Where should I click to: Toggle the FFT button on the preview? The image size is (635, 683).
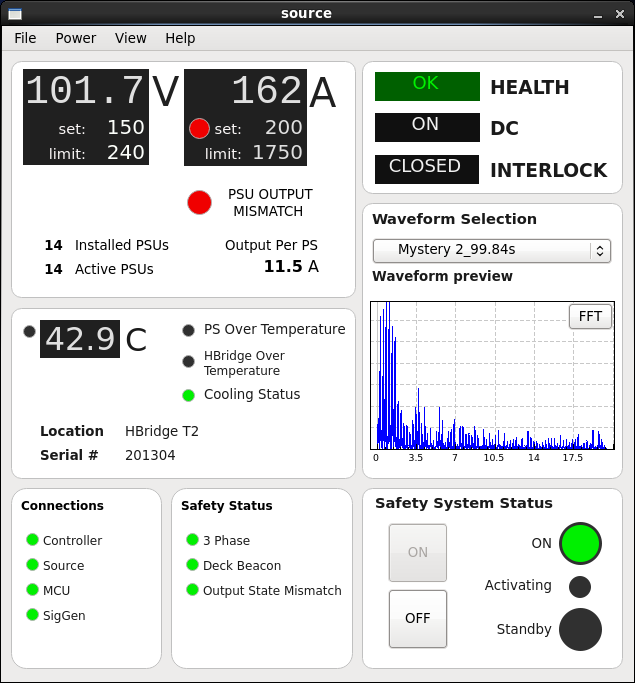[x=590, y=316]
